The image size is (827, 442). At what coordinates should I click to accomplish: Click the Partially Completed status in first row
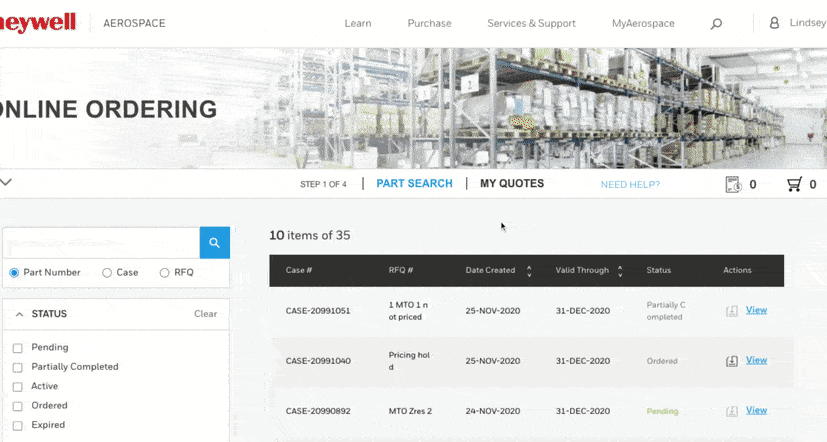(x=666, y=311)
